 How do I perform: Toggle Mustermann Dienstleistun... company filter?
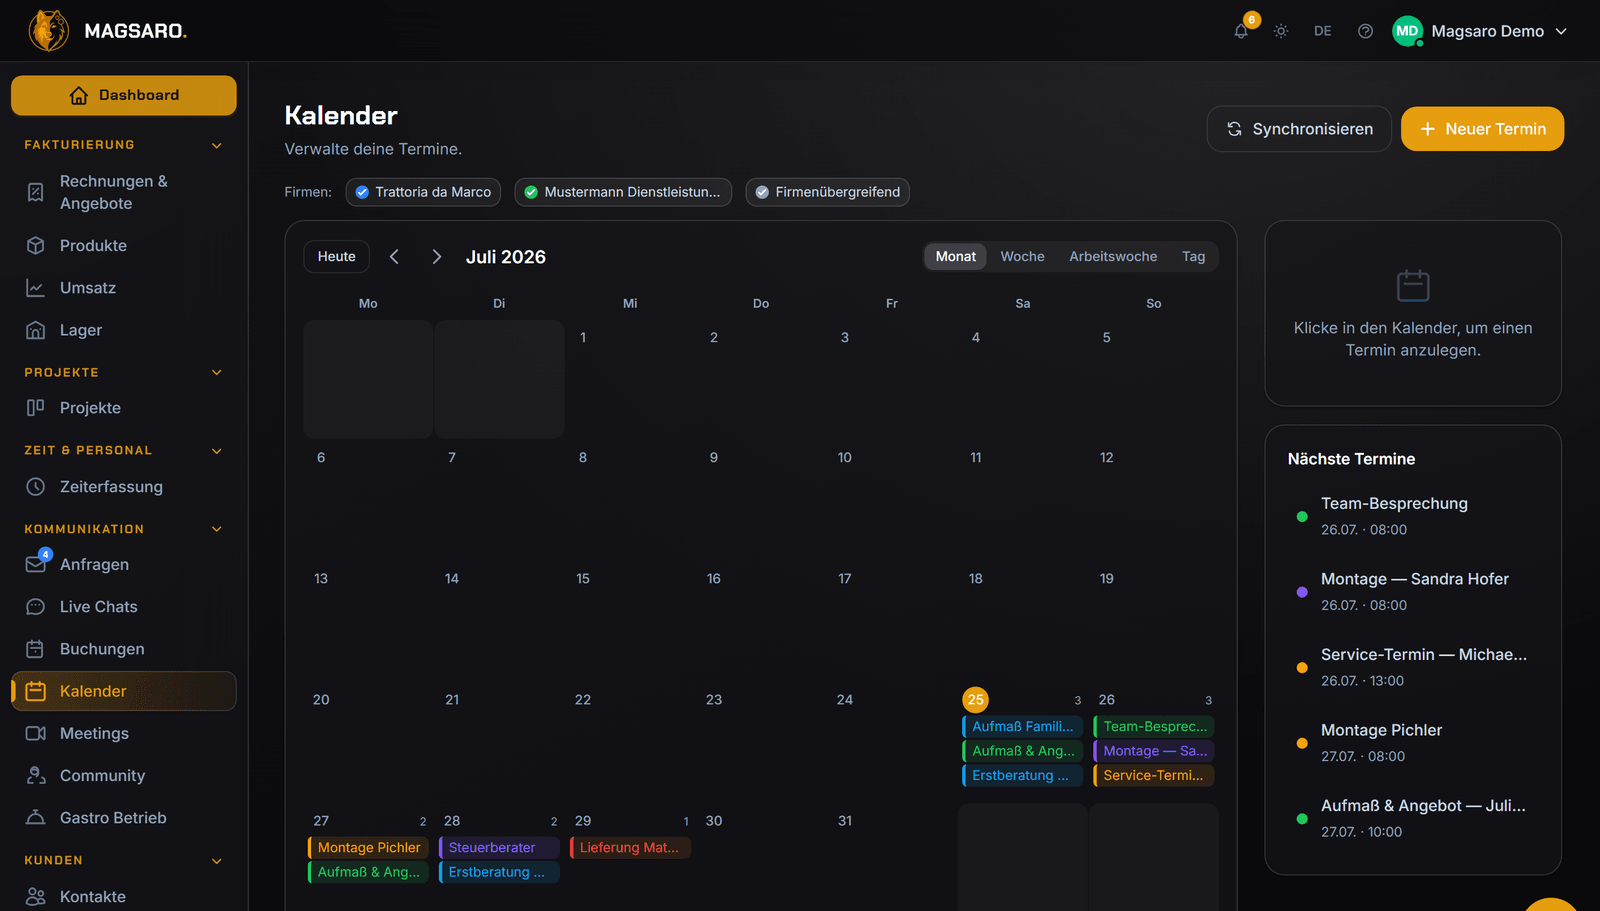pos(623,192)
